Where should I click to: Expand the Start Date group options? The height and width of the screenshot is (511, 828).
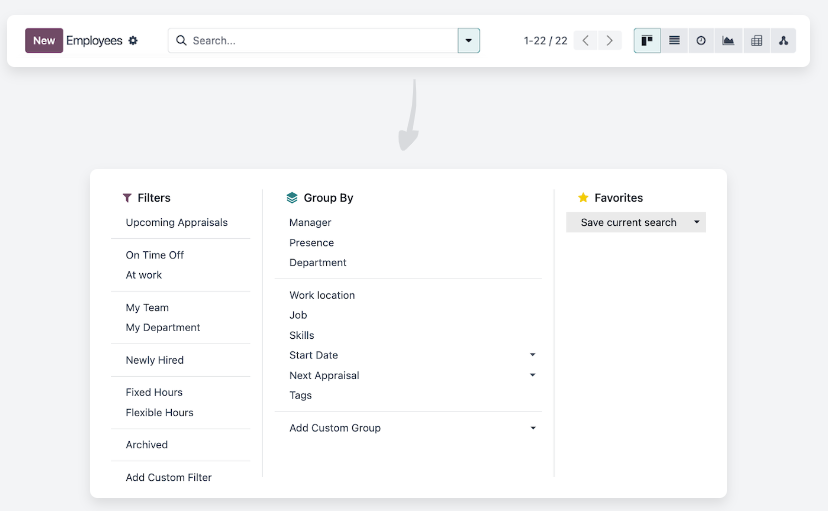tap(532, 355)
